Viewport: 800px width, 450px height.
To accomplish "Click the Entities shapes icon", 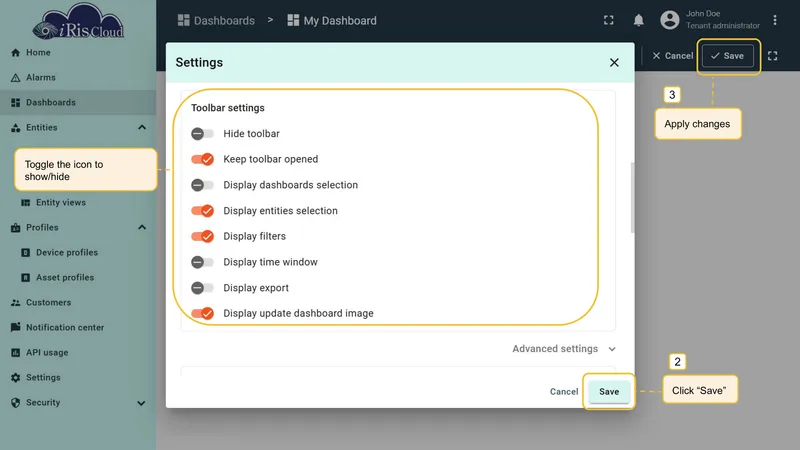I will pyautogui.click(x=15, y=128).
